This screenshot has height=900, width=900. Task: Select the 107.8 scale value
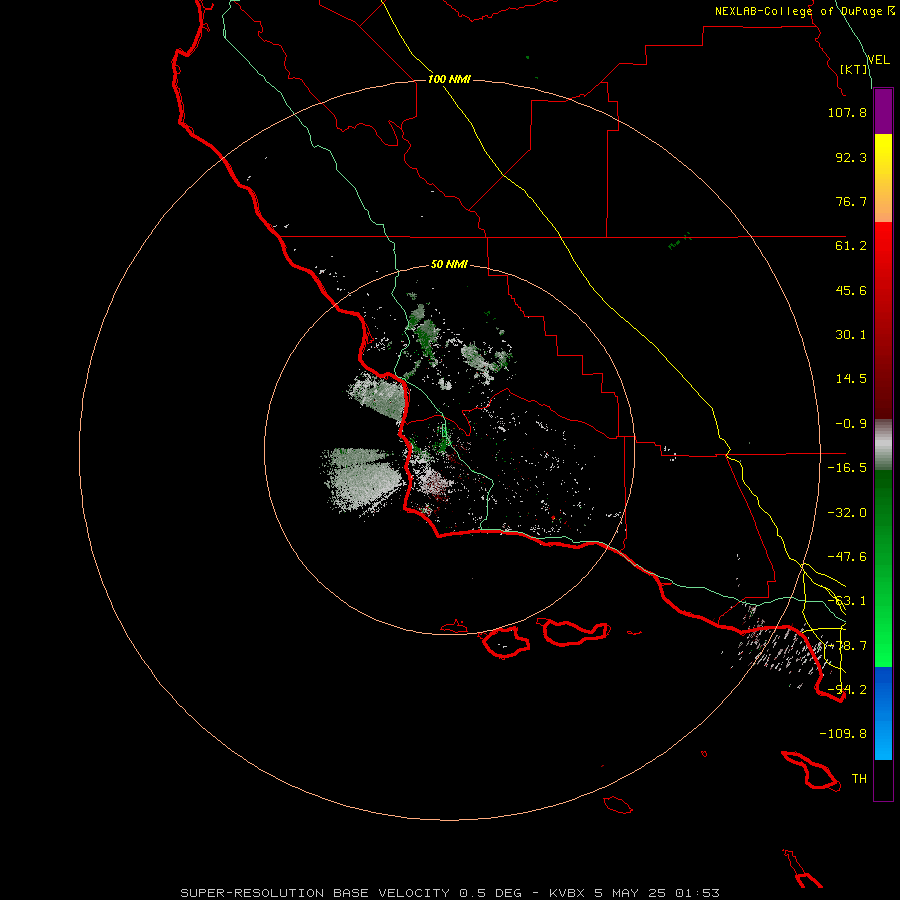pyautogui.click(x=847, y=112)
